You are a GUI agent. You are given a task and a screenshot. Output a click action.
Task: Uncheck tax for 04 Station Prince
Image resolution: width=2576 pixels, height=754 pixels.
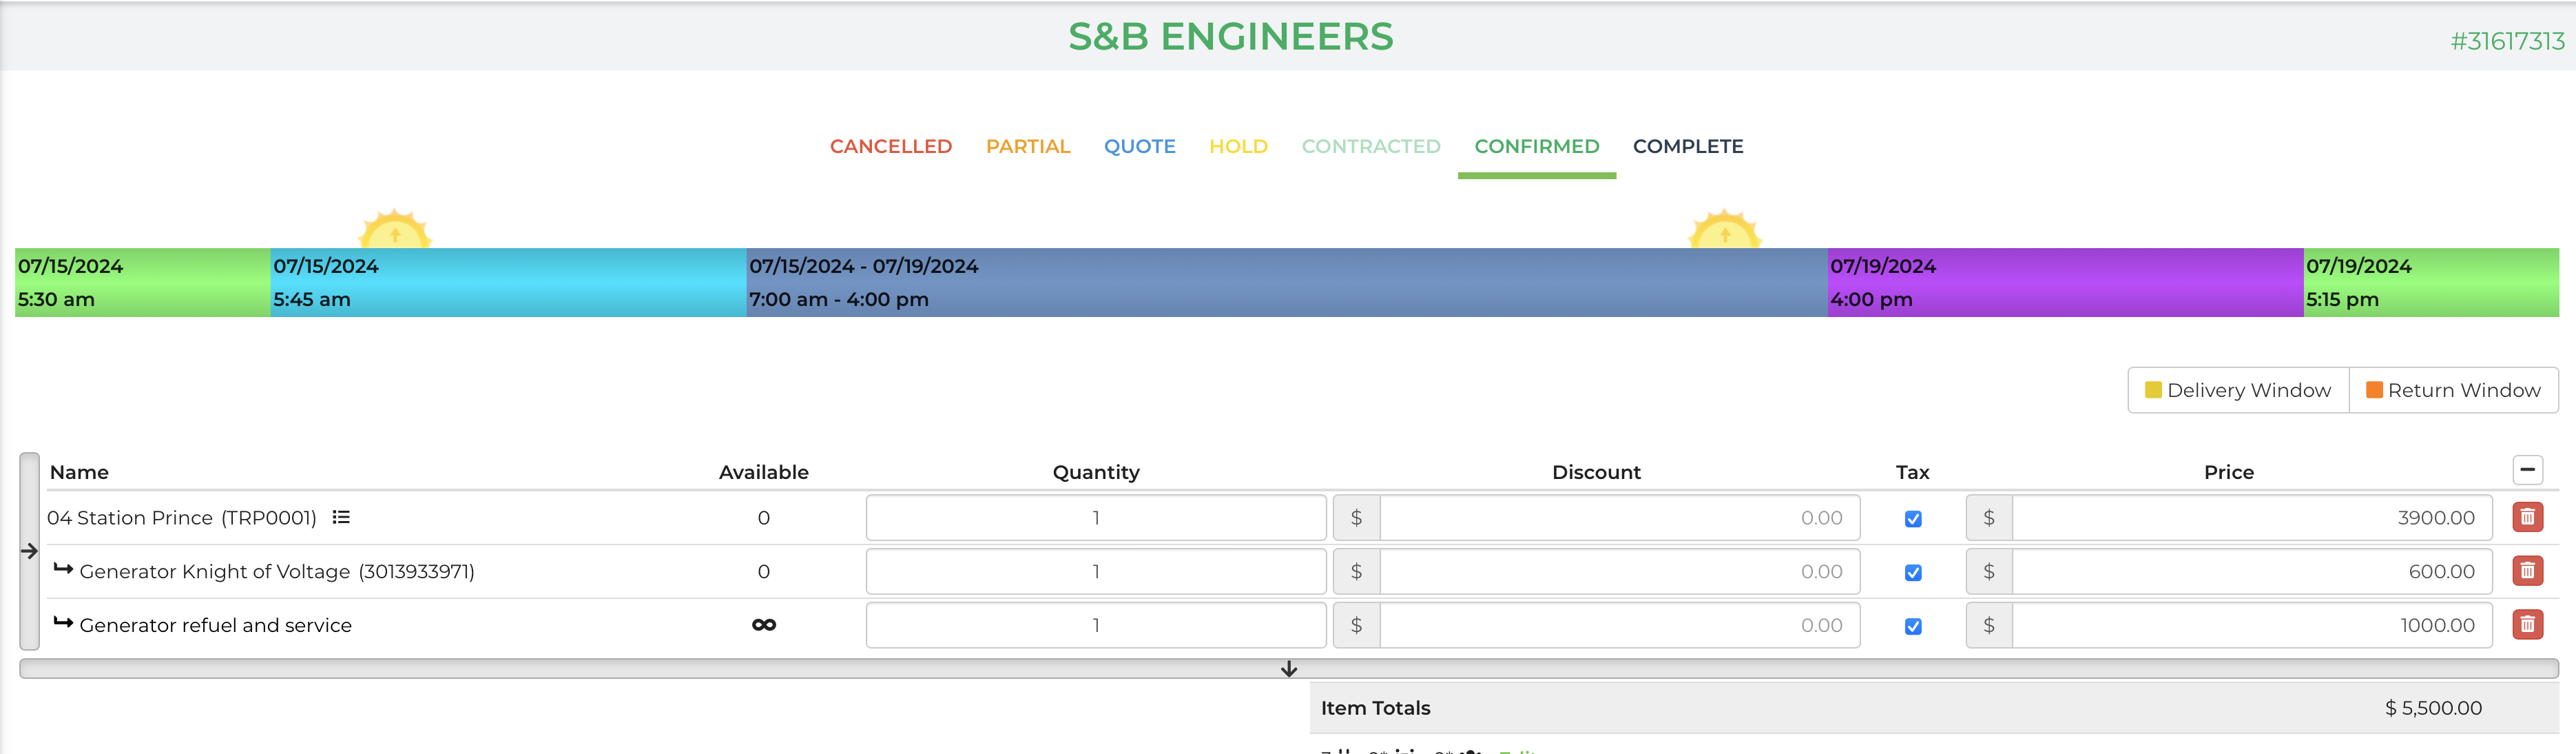coord(1912,519)
